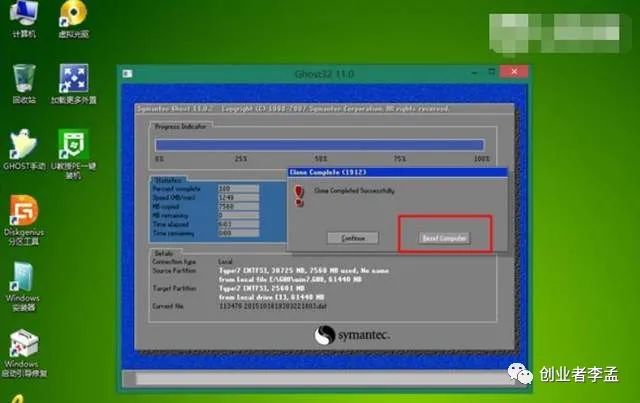Click the Speed (MB/min) value field
This screenshot has width=640, height=403.
click(238, 198)
